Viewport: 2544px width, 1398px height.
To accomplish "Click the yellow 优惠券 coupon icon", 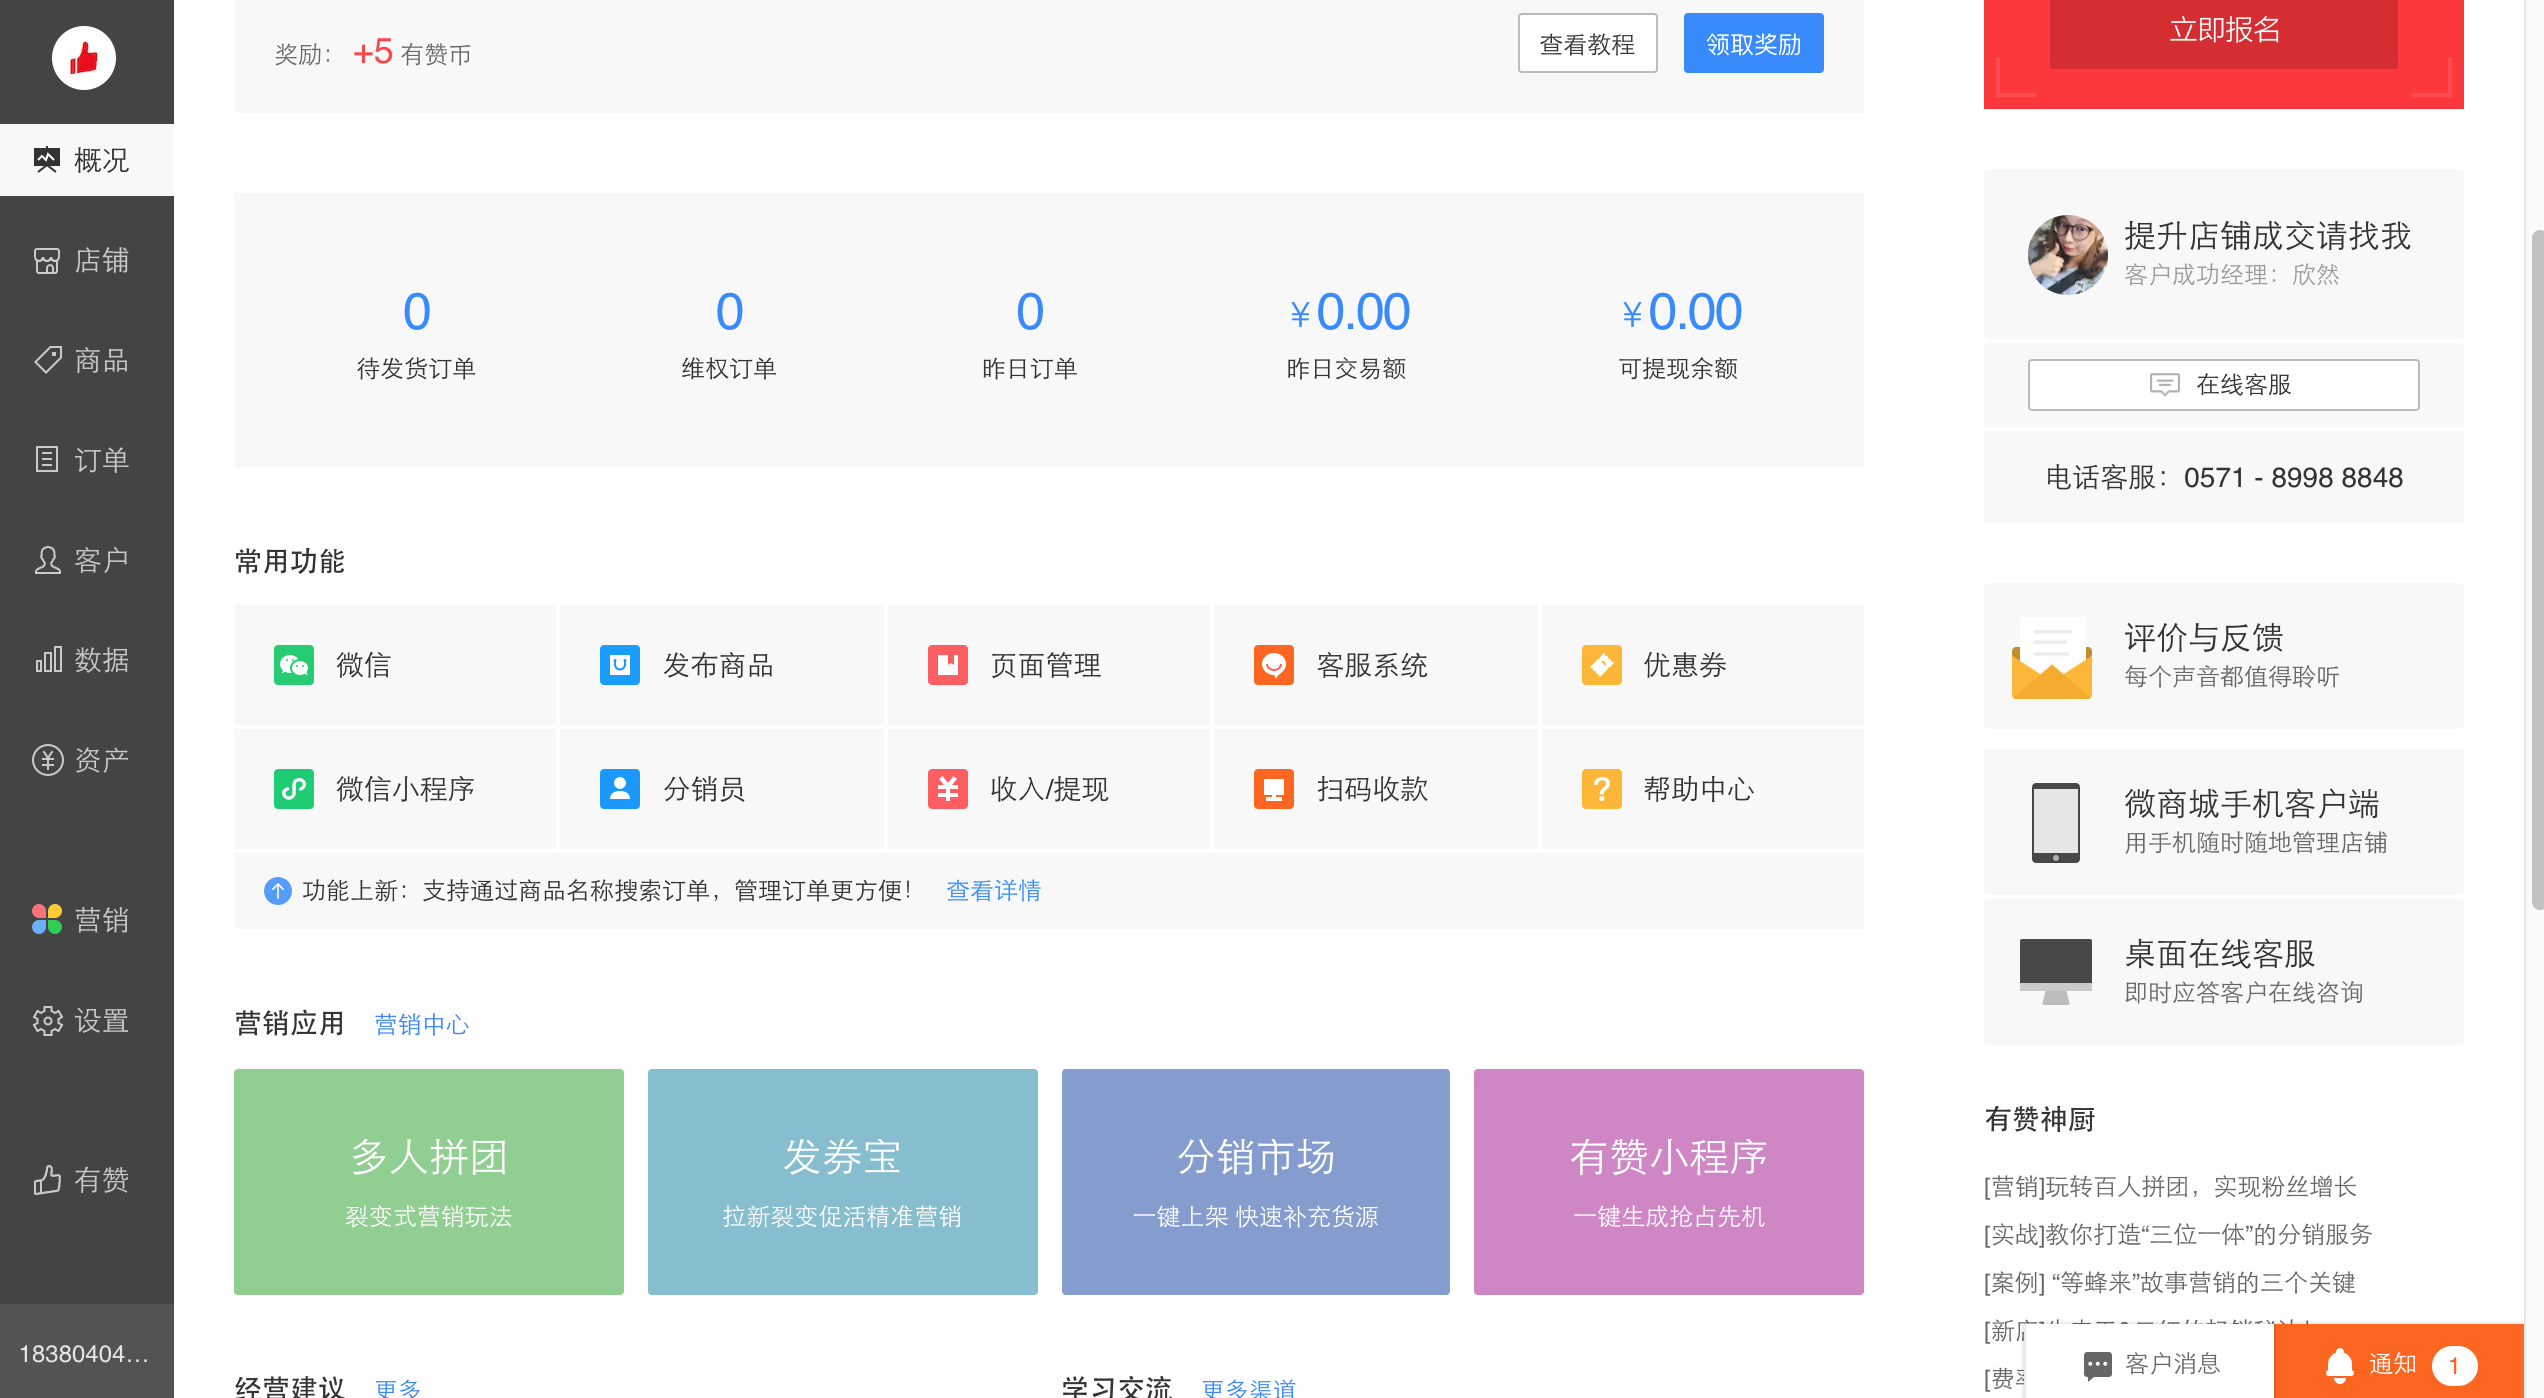I will pos(1601,665).
